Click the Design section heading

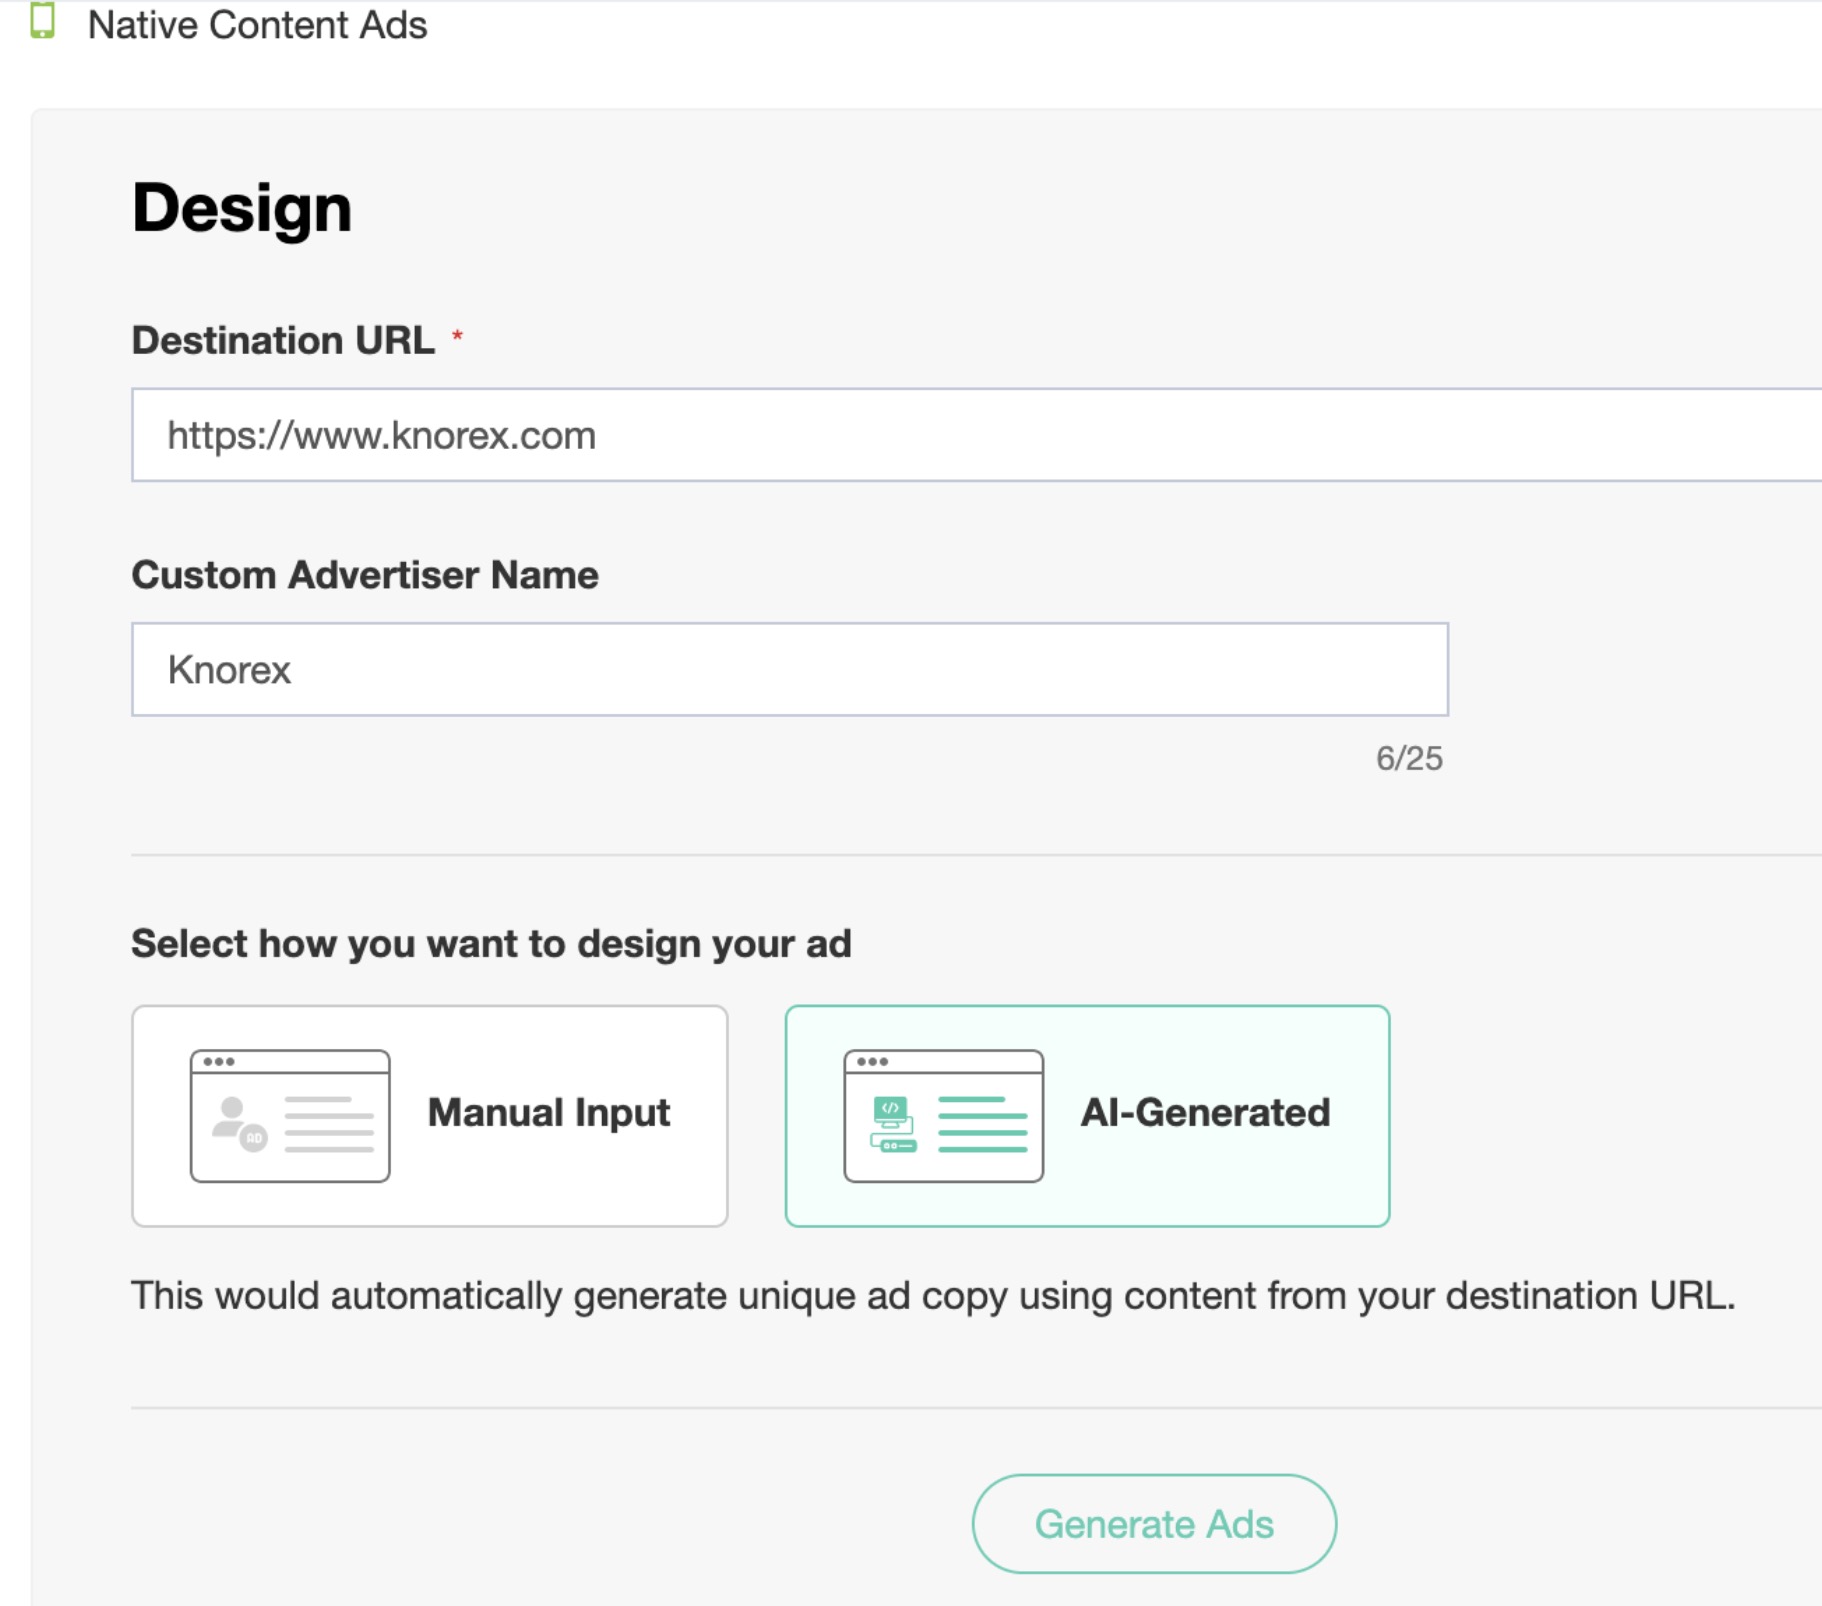(x=242, y=208)
